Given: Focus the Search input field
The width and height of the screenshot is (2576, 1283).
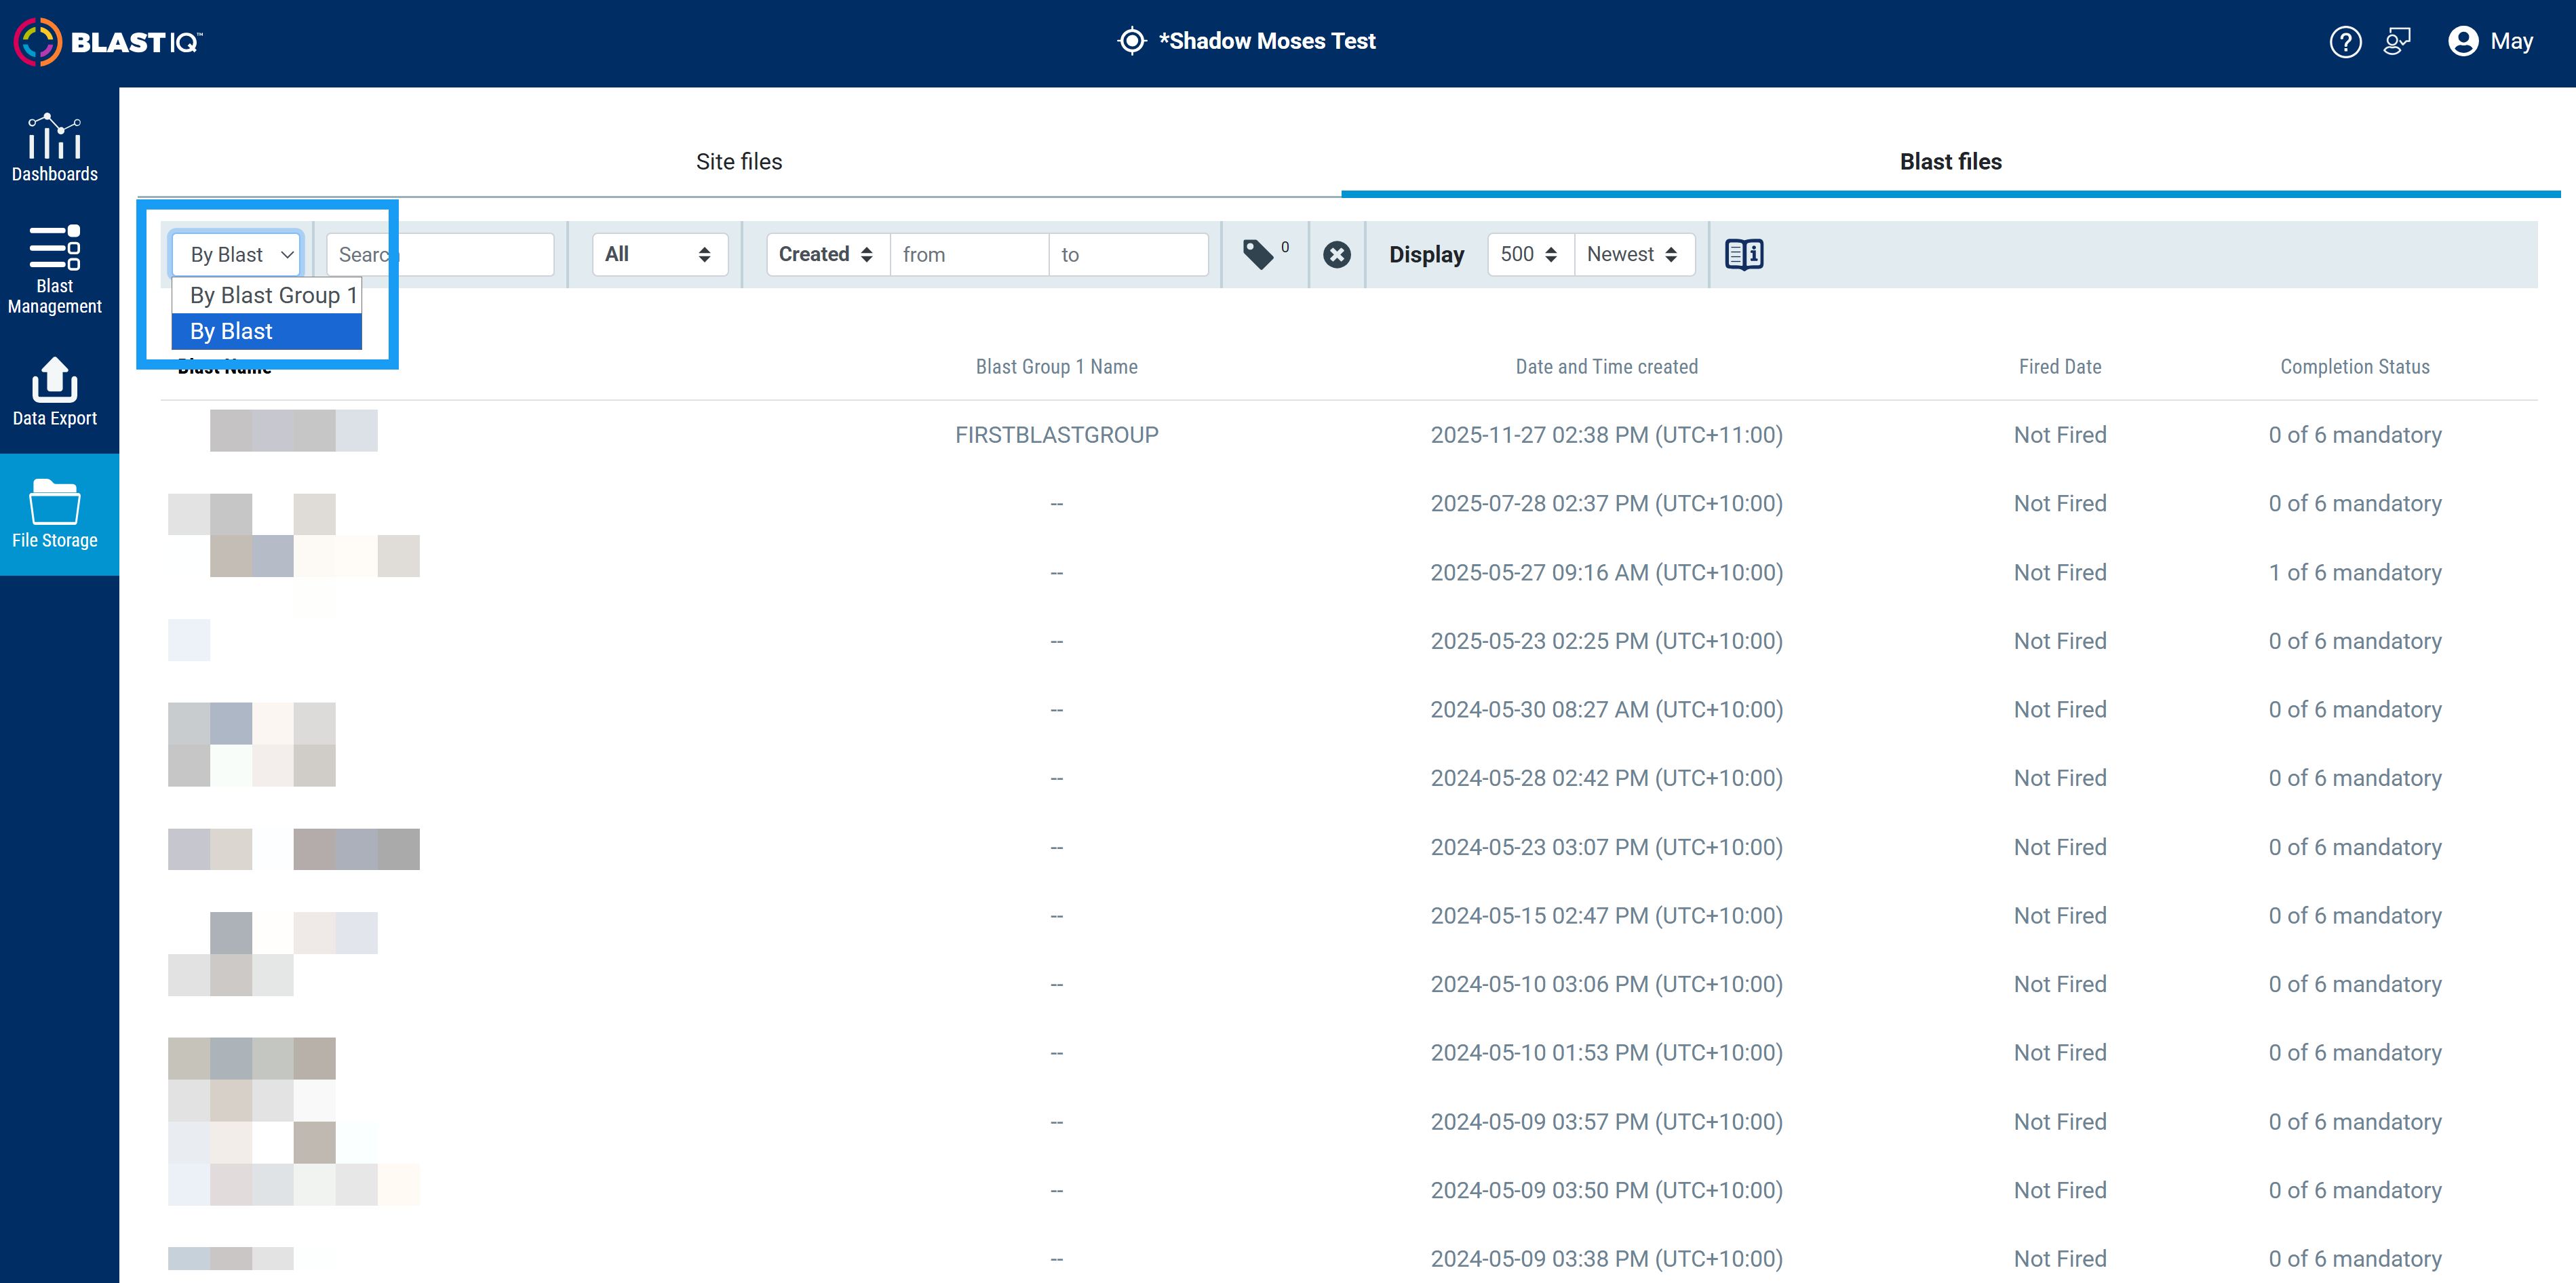Looking at the screenshot, I should [440, 254].
